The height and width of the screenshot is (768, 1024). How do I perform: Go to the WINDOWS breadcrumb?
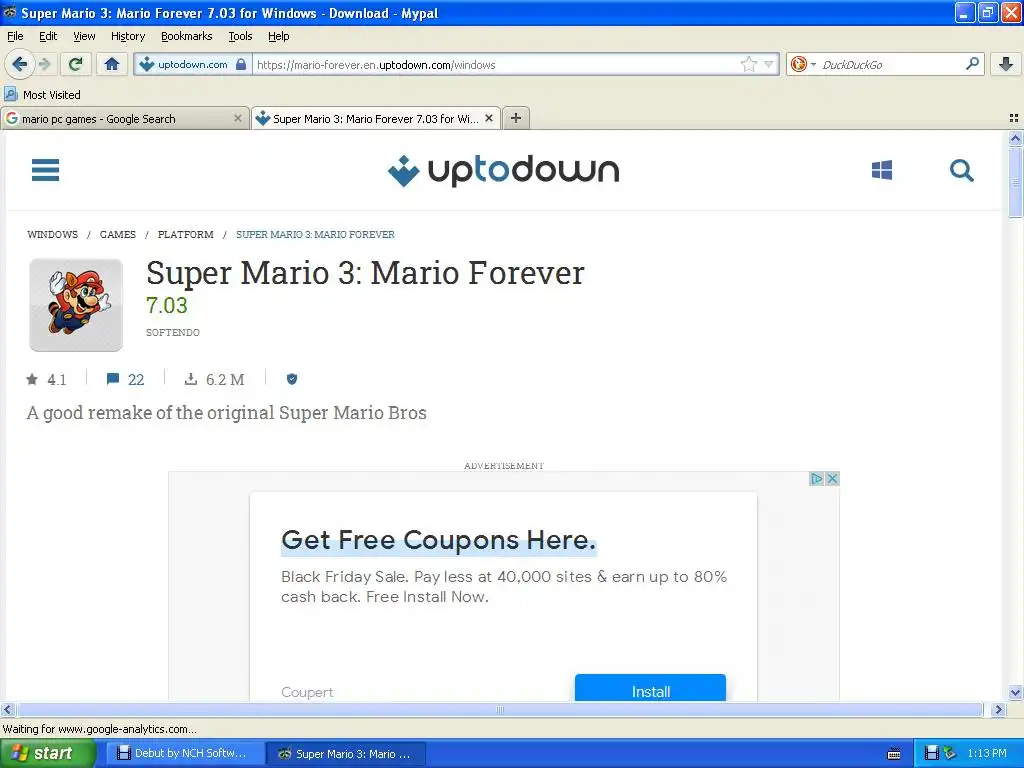(x=52, y=234)
